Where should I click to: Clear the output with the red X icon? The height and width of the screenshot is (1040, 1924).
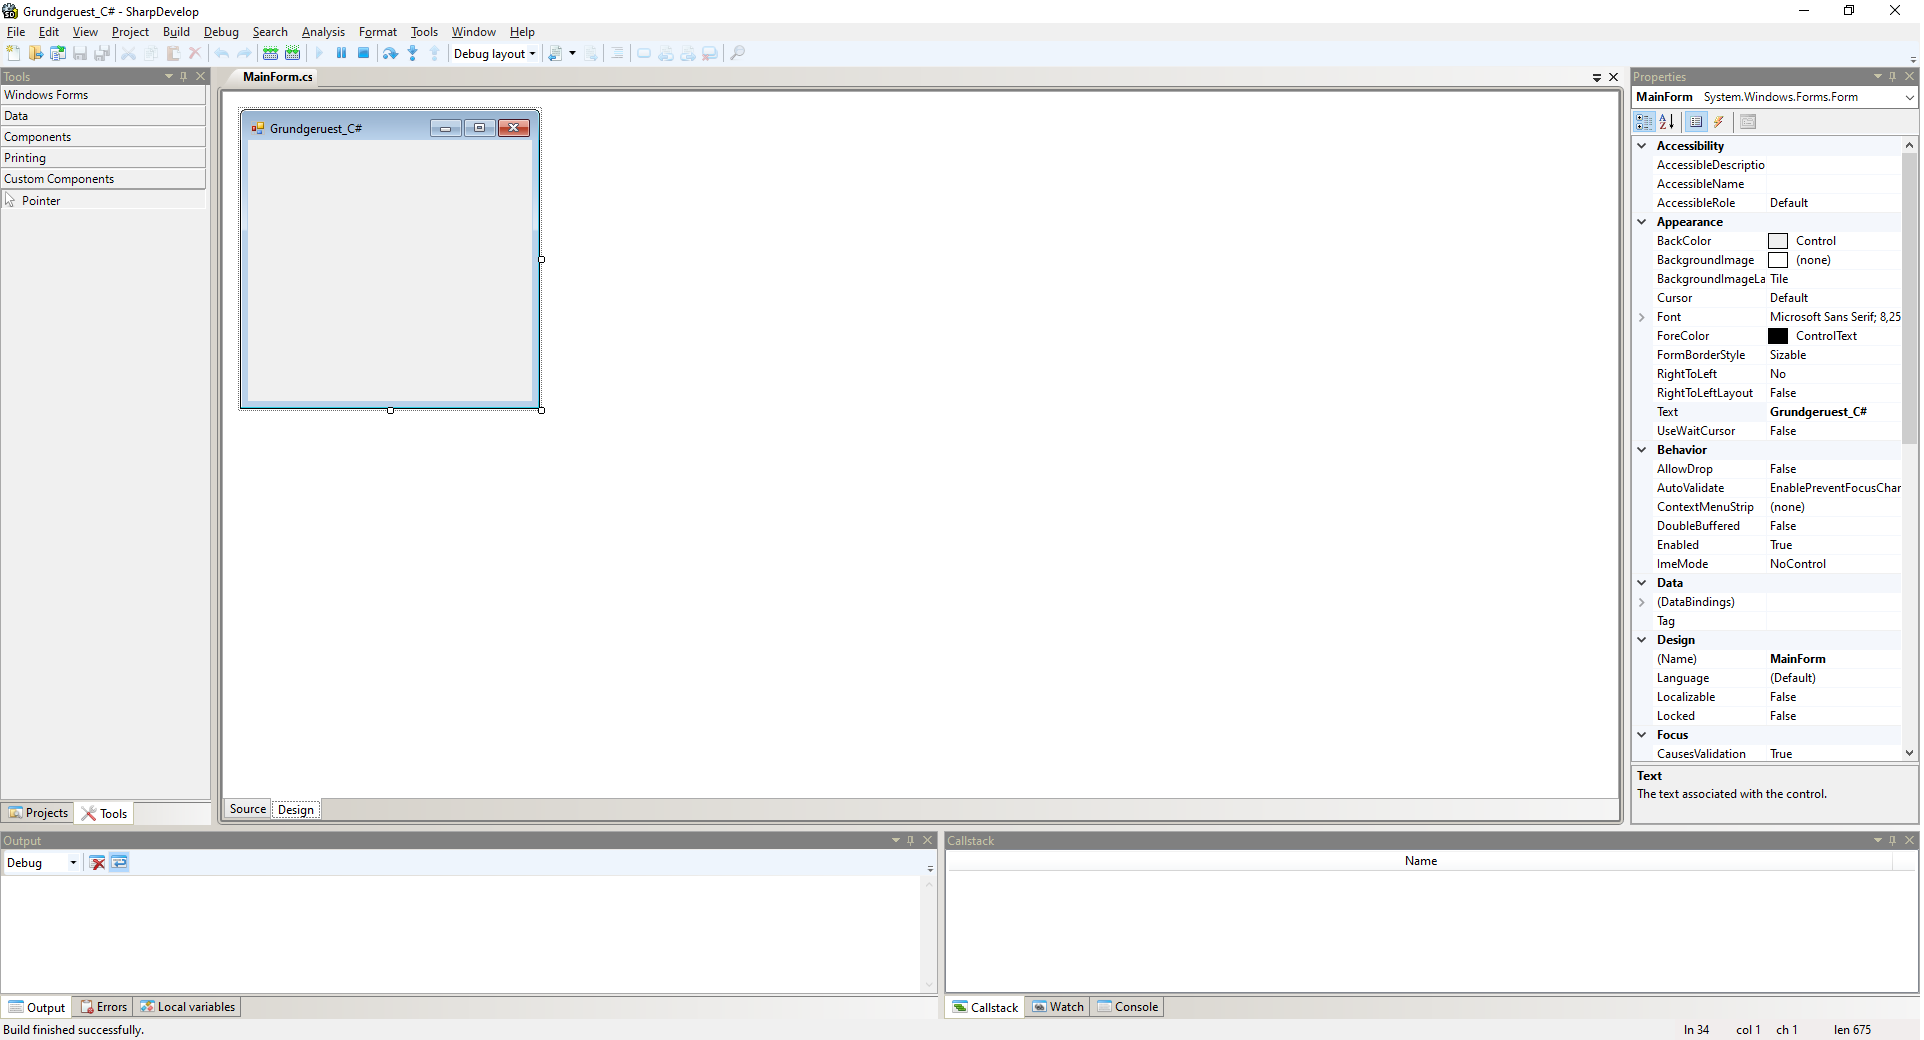pyautogui.click(x=97, y=863)
